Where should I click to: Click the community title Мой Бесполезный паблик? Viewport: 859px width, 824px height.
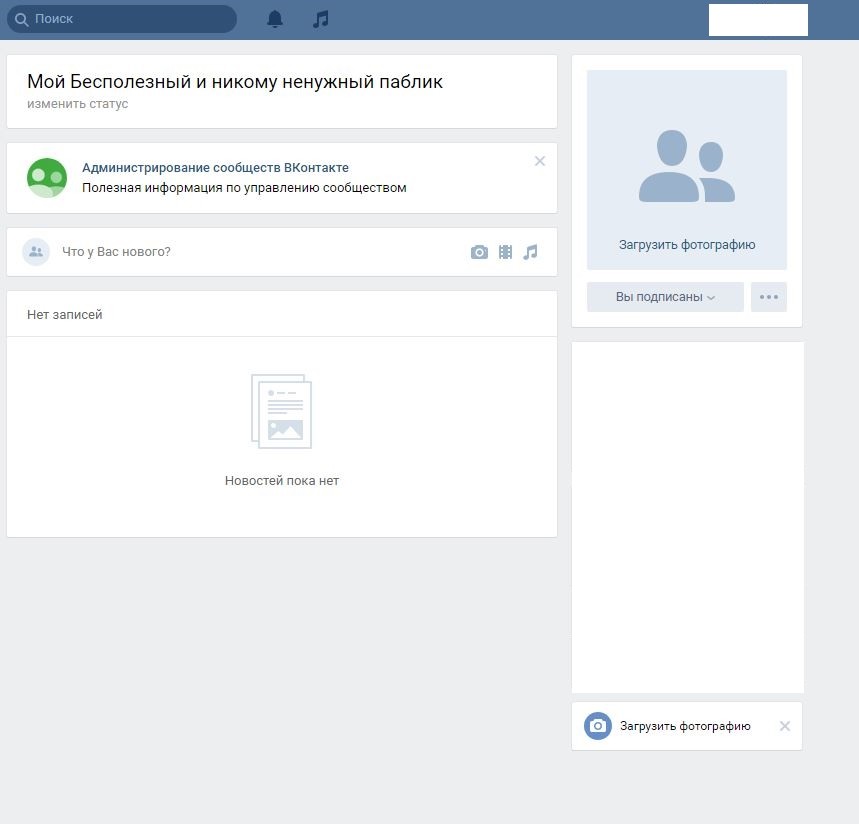point(234,82)
